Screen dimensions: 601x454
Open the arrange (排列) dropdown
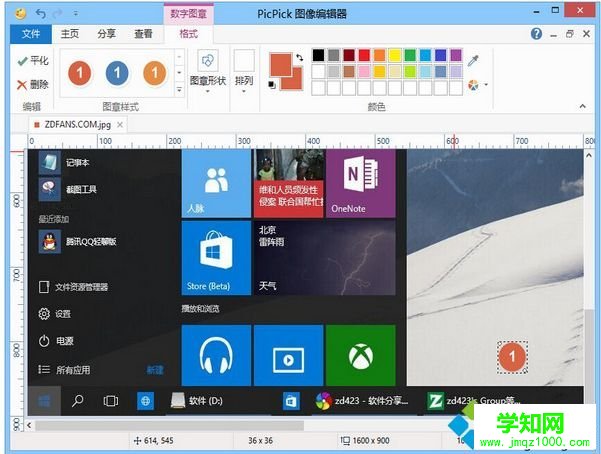244,72
